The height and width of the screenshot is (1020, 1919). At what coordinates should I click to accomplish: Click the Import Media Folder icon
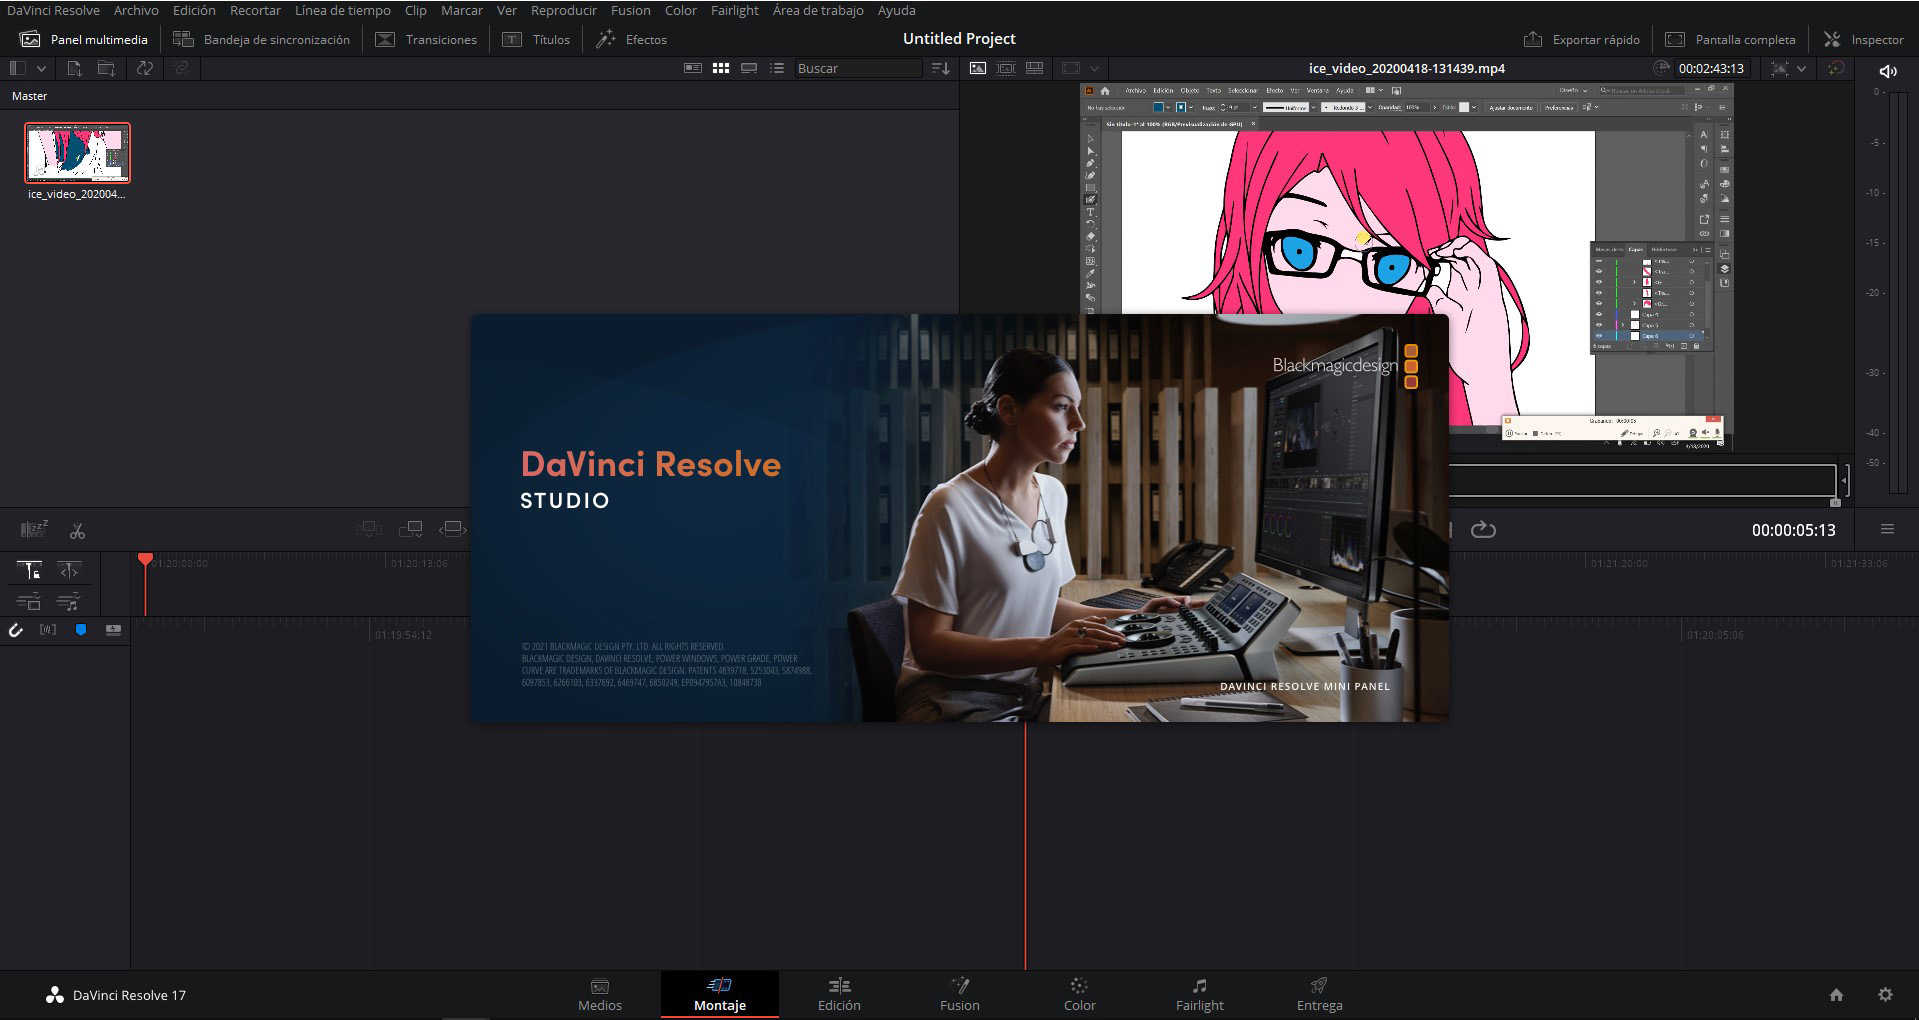[x=106, y=68]
